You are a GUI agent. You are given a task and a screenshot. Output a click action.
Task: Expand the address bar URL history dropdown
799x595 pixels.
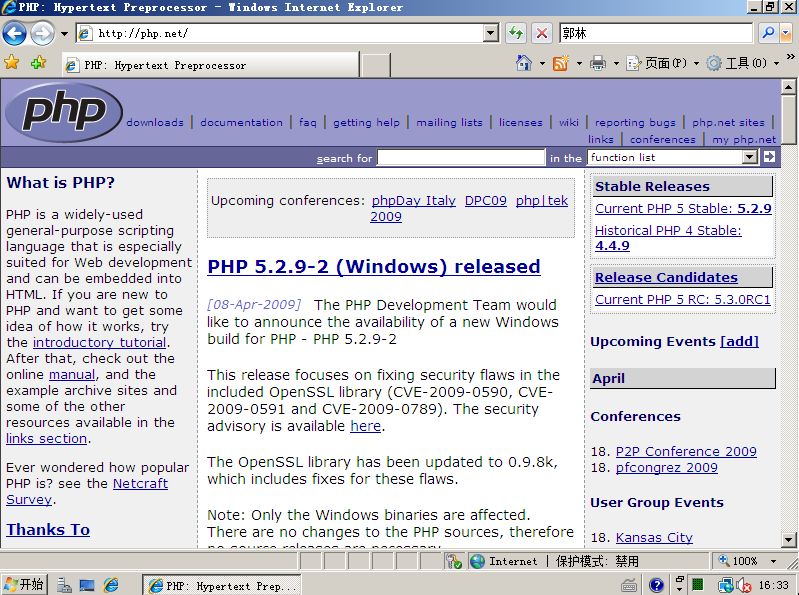[x=490, y=34]
